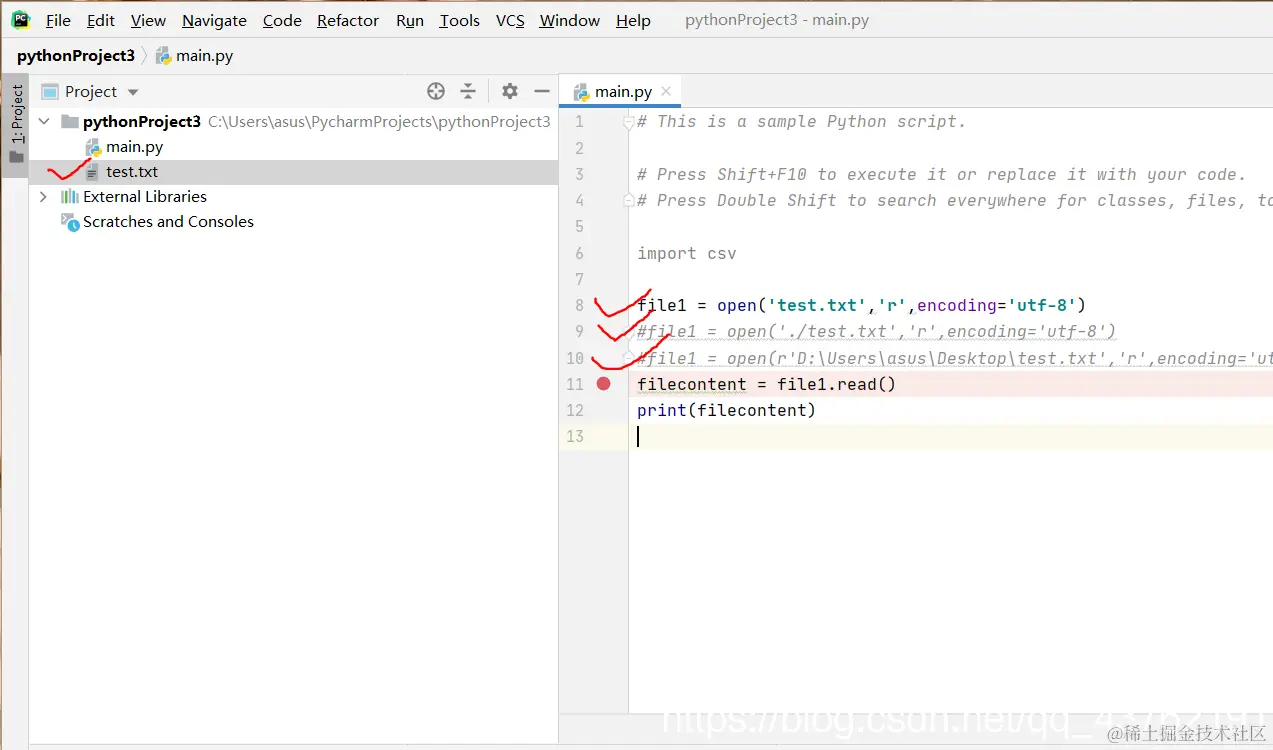
Task: Click the External Libraries bar chart icon
Action: coord(69,197)
